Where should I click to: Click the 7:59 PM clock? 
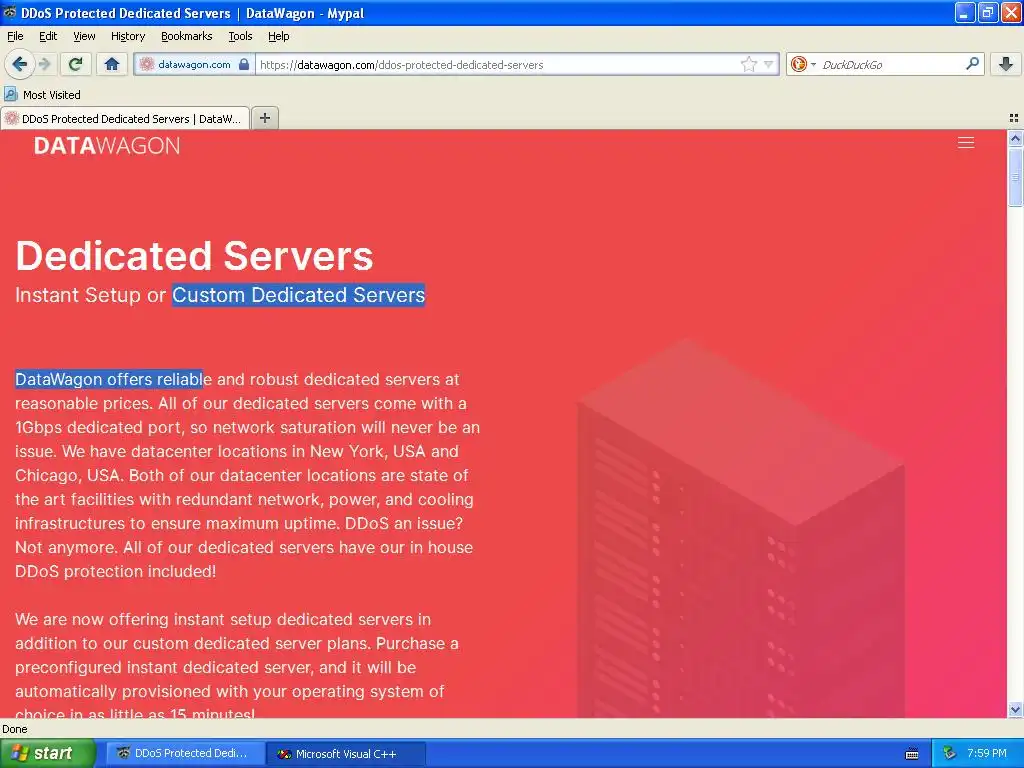(986, 754)
